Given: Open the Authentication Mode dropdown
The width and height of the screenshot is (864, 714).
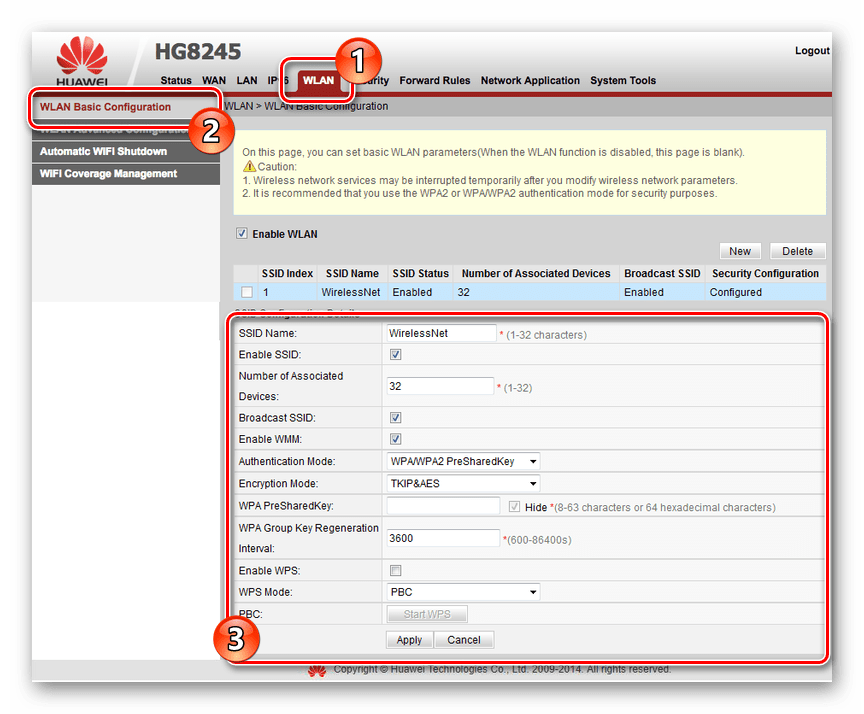Looking at the screenshot, I should (463, 461).
